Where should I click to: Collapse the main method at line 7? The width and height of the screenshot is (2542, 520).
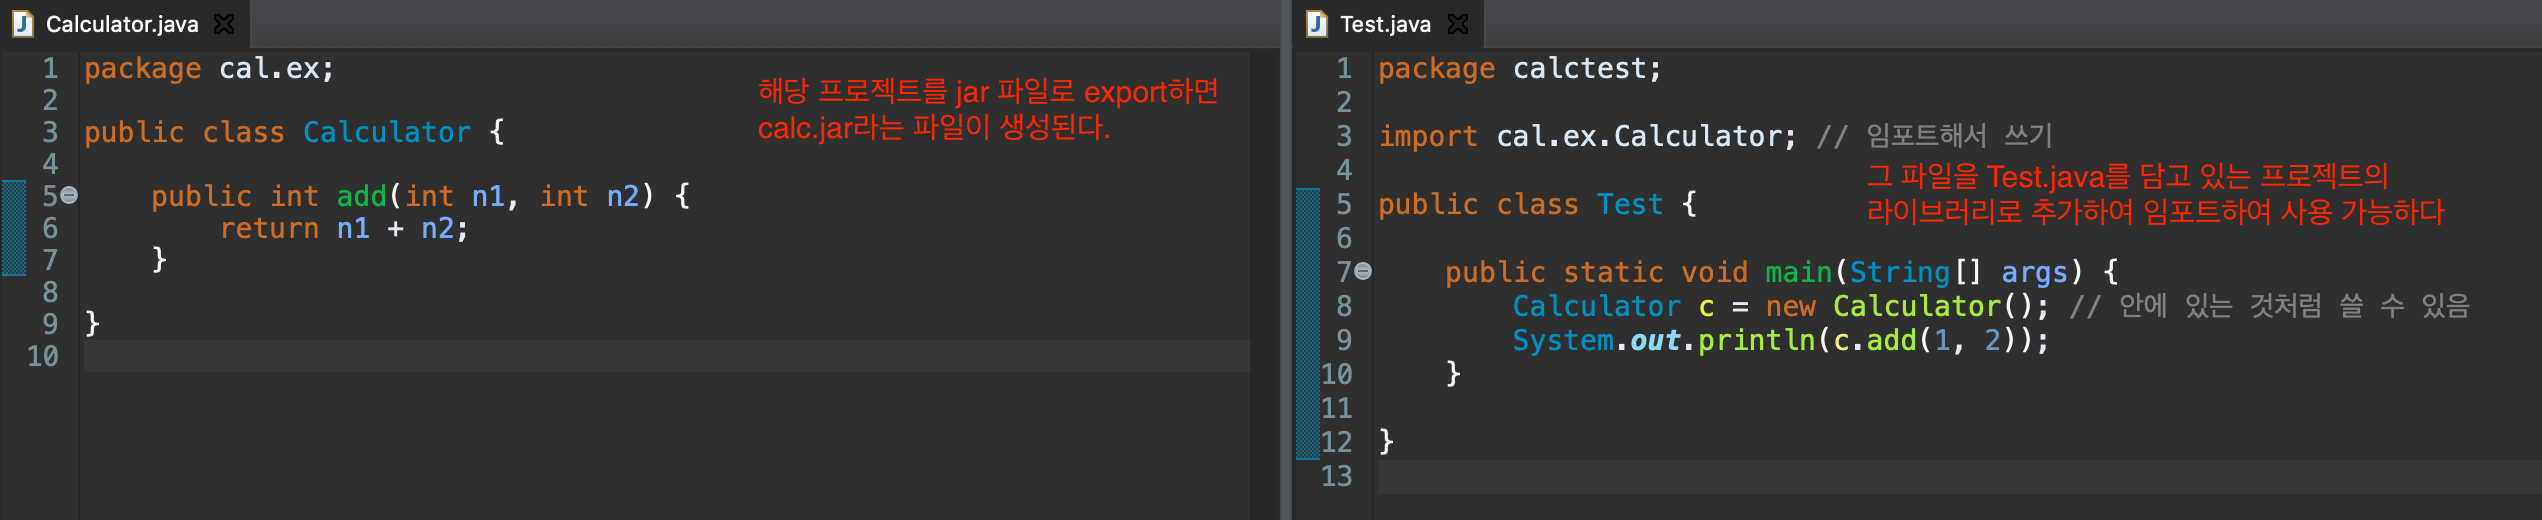[x=1363, y=272]
